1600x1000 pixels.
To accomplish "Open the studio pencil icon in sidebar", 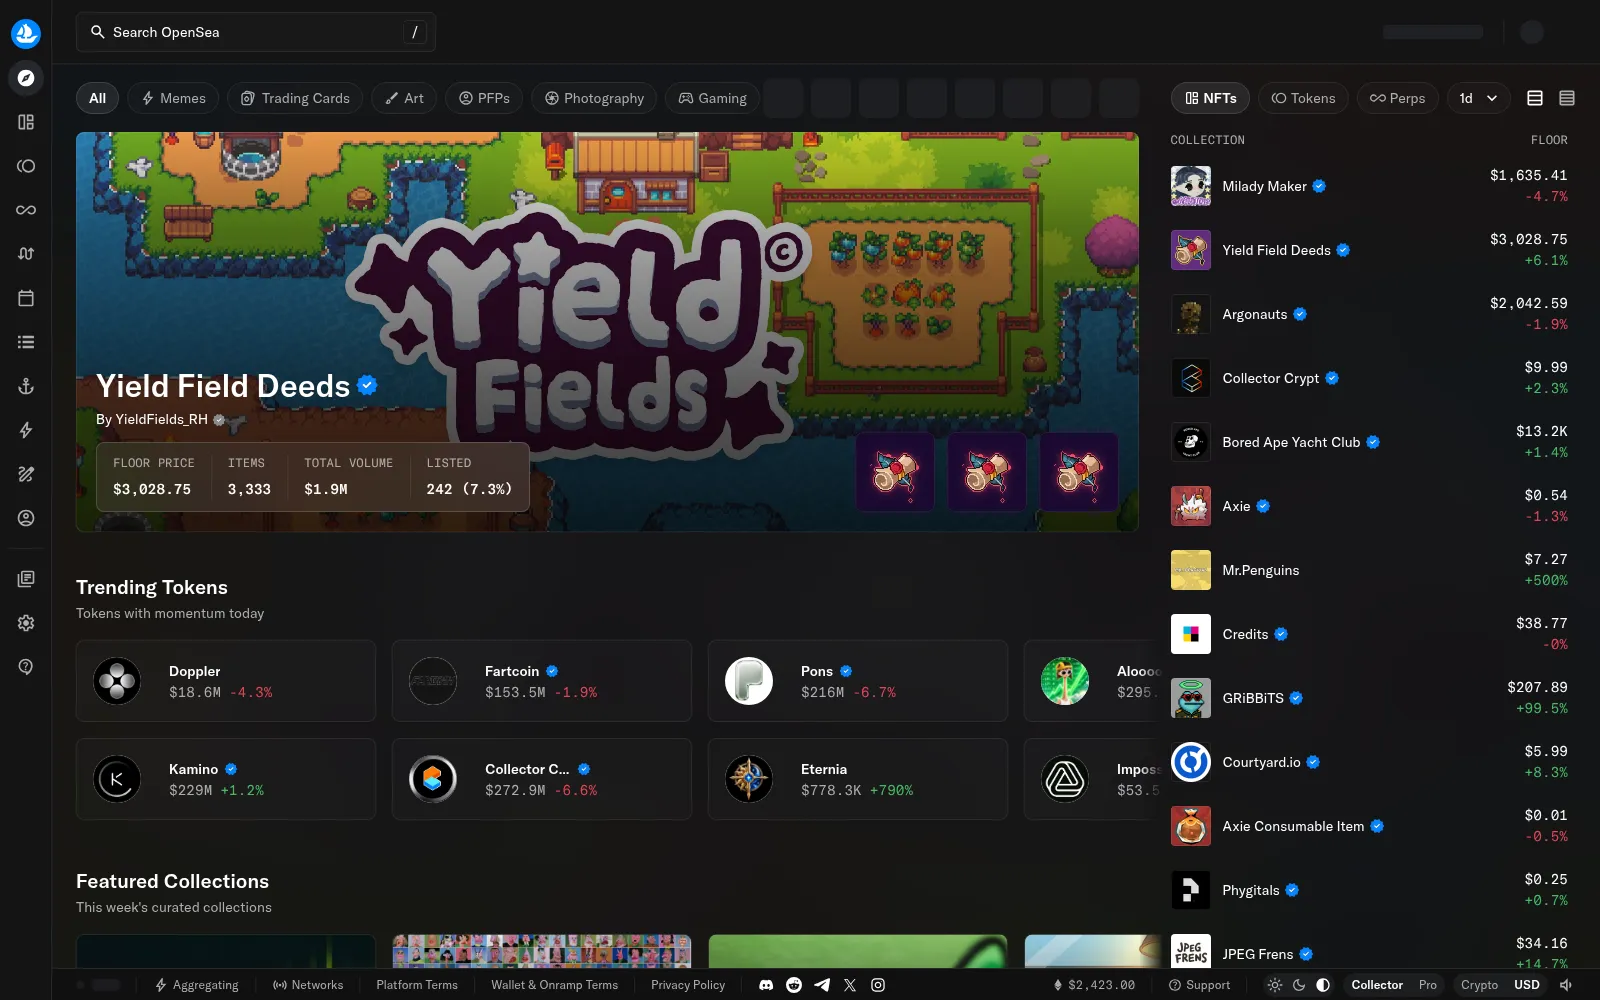I will tap(26, 474).
